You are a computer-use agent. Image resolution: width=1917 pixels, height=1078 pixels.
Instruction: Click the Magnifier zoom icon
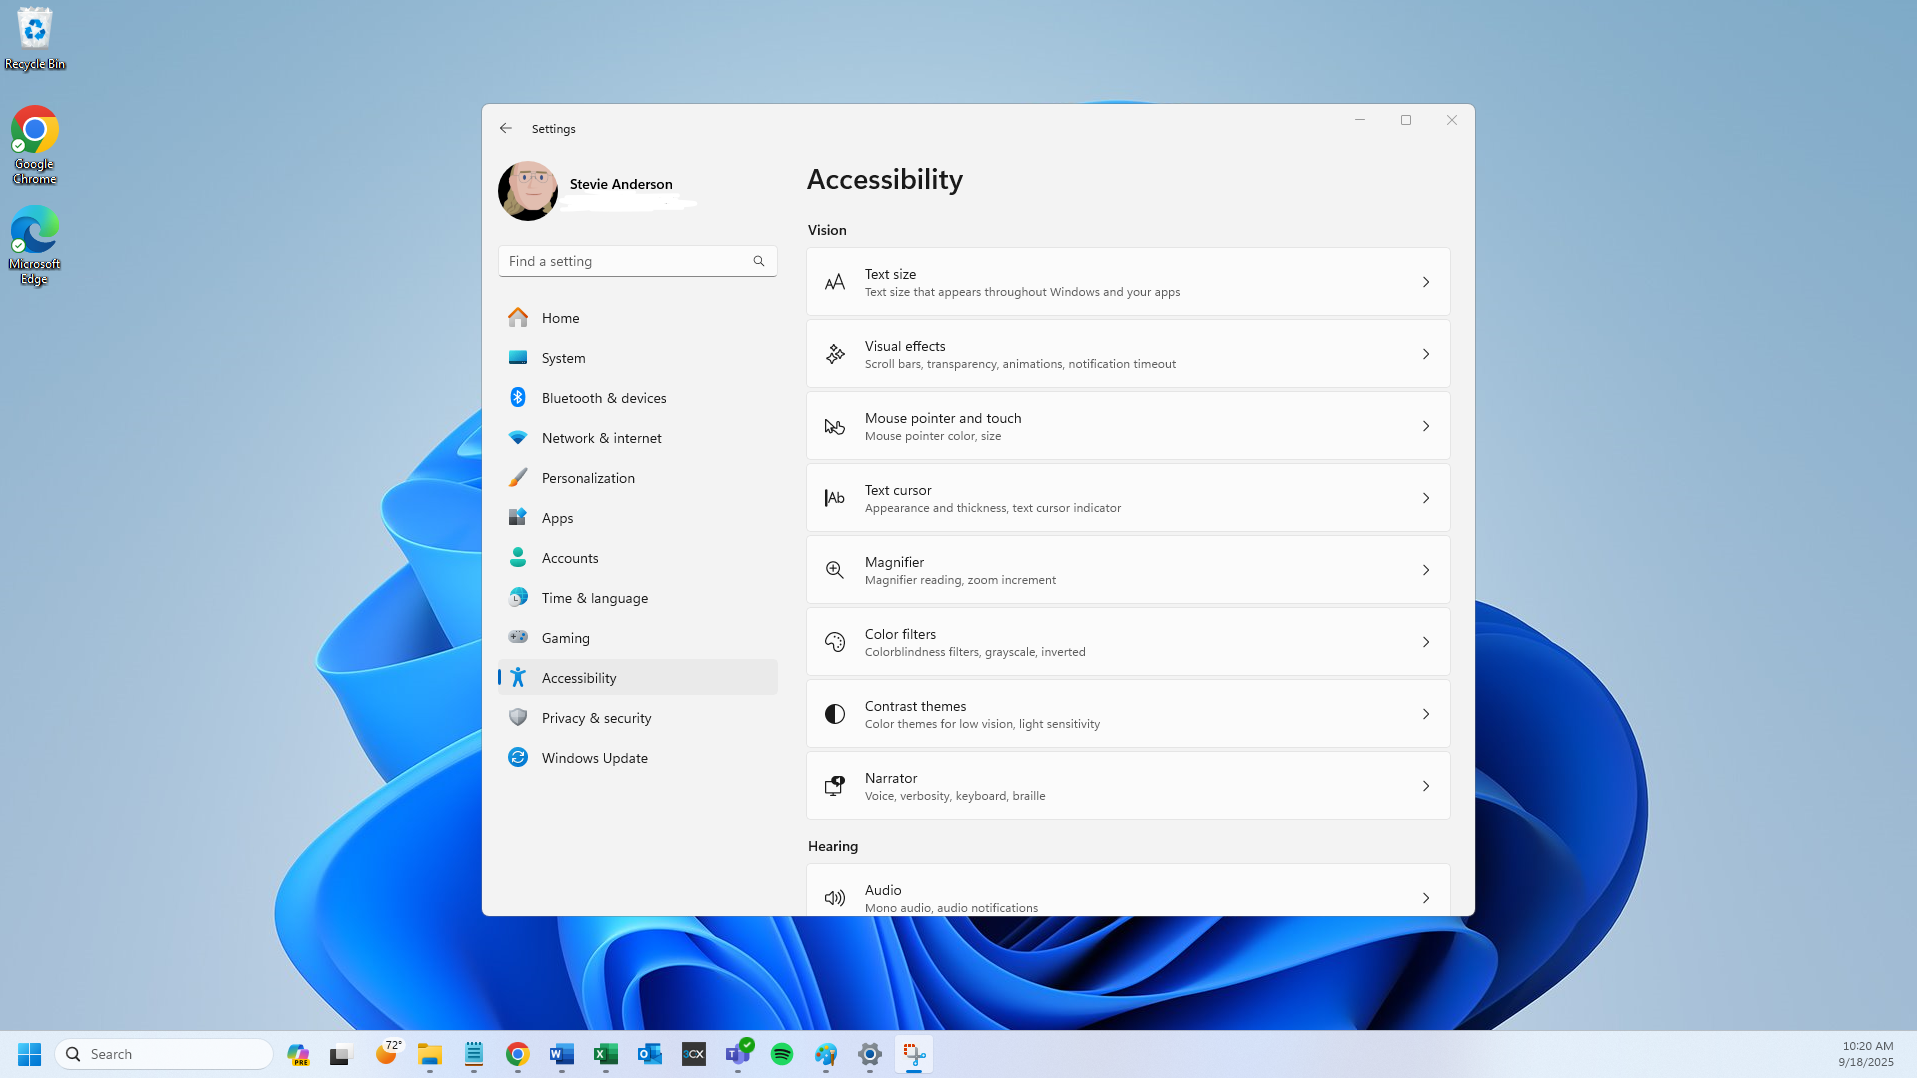[x=834, y=570]
